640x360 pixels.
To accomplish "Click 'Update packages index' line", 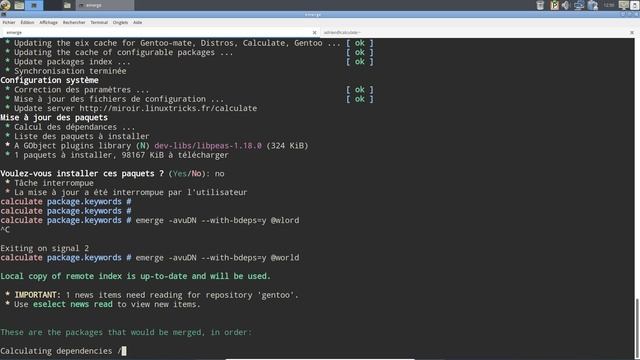I will click(72, 62).
